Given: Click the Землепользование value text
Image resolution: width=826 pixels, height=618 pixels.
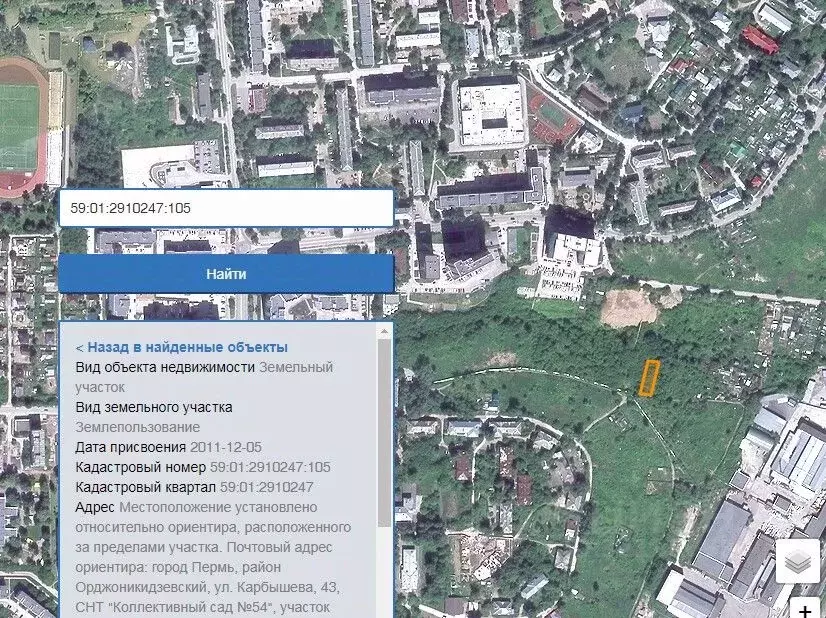Looking at the screenshot, I should [137, 427].
